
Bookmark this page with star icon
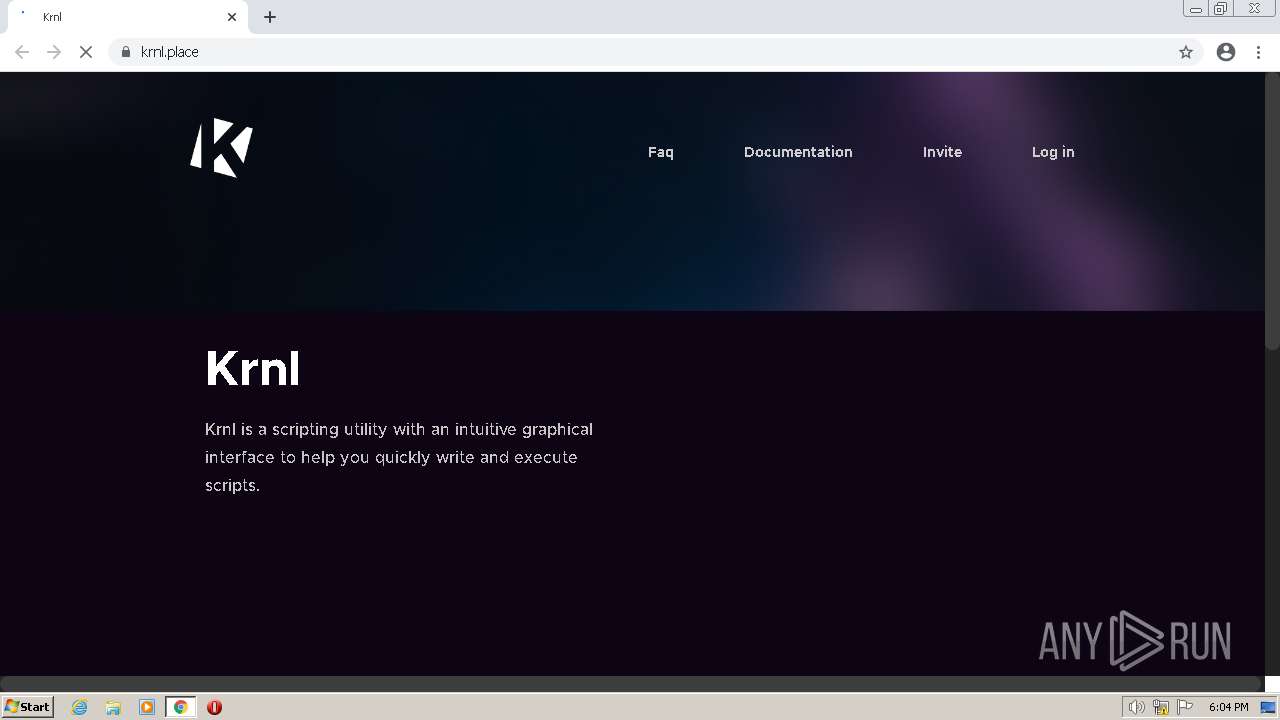point(1186,52)
